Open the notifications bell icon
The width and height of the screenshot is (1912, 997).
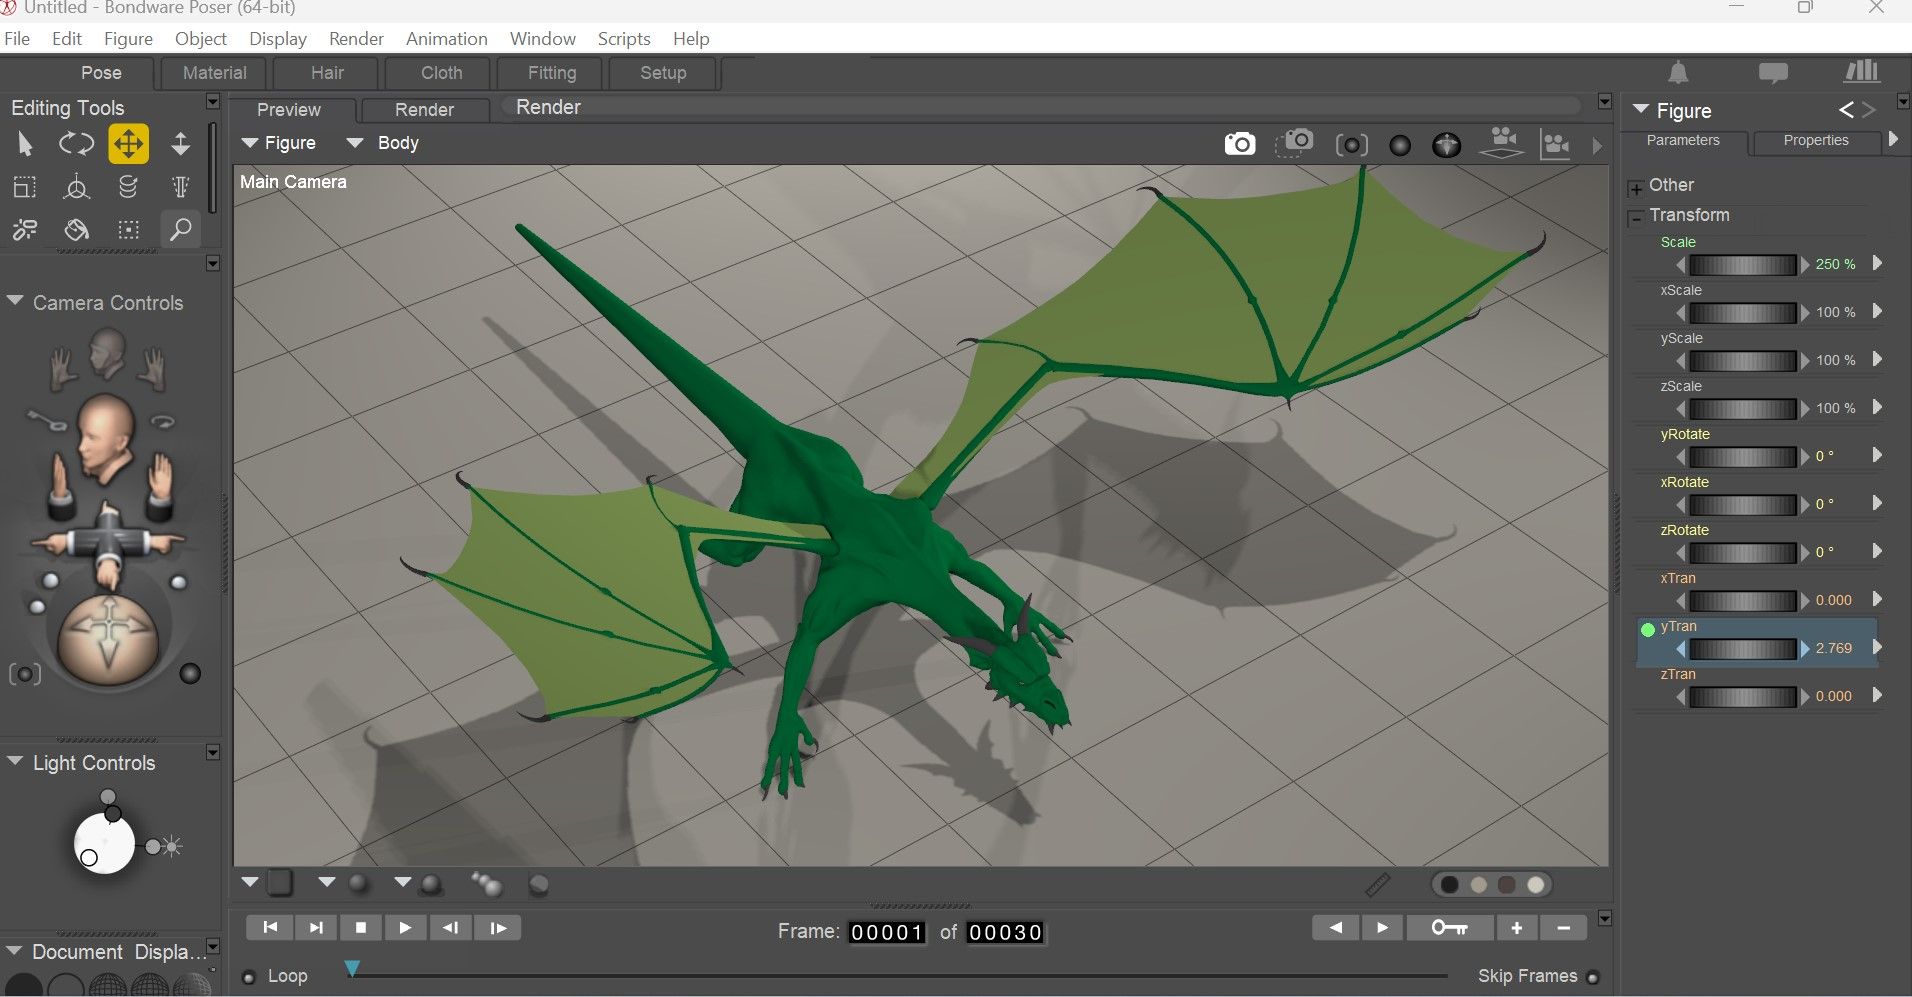click(1678, 72)
